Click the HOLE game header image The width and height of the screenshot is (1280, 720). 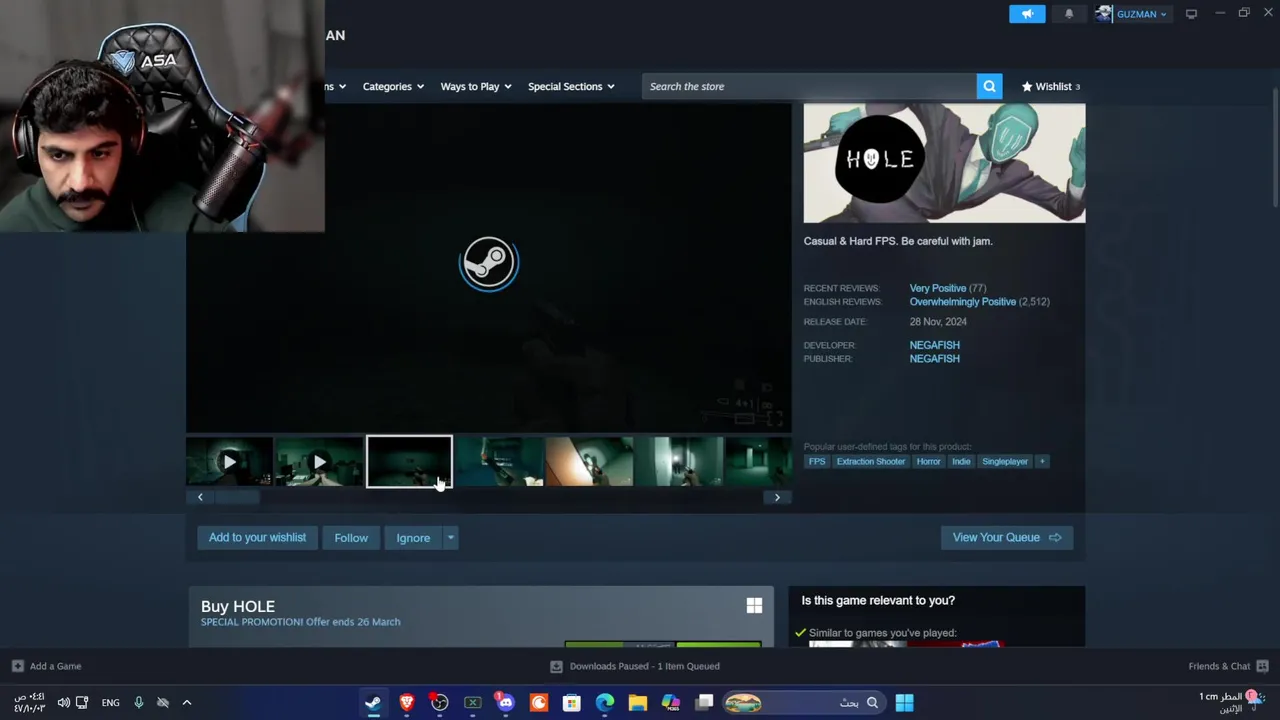click(x=944, y=163)
